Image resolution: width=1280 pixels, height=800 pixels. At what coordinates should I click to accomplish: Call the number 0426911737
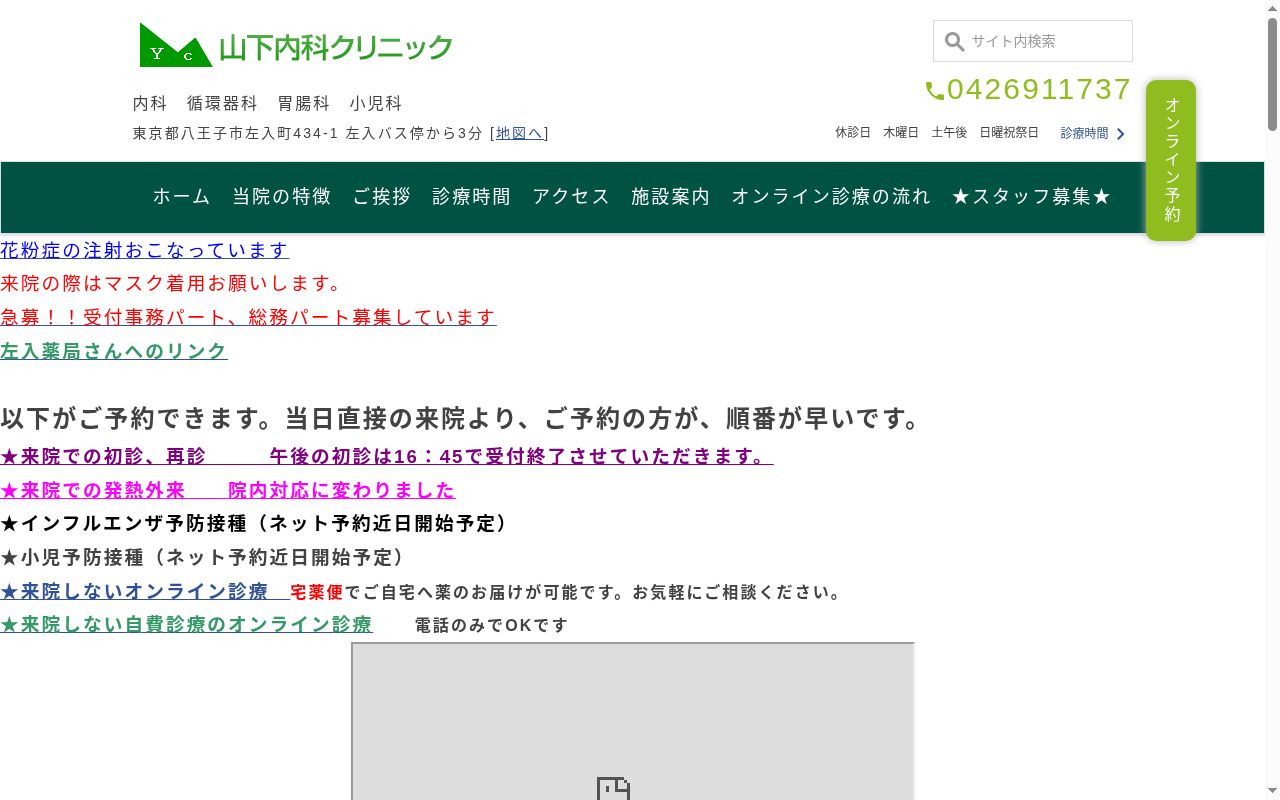(x=1039, y=90)
